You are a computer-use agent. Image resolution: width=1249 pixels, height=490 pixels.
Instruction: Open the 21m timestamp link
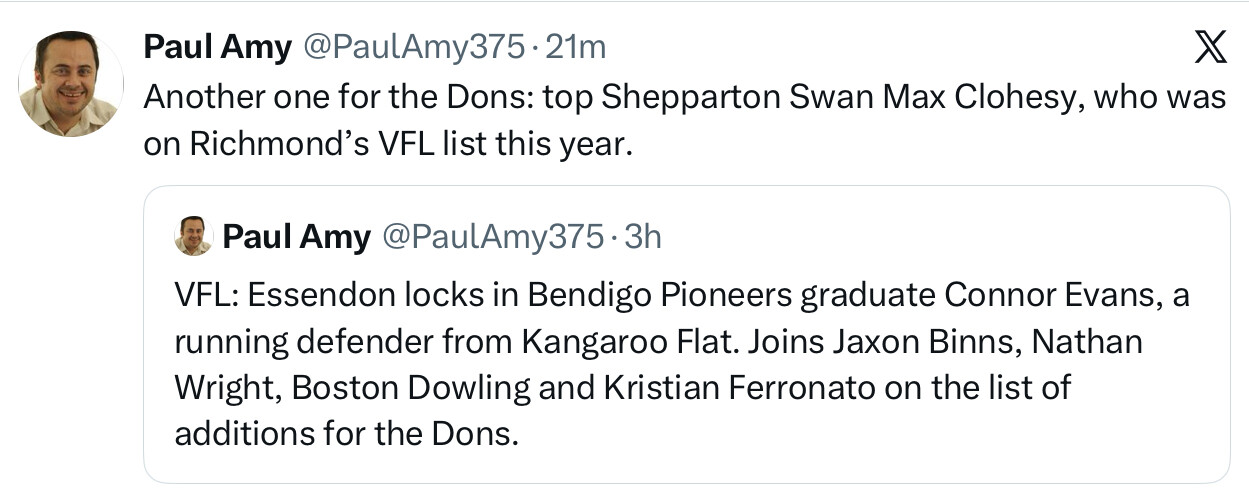pos(575,46)
